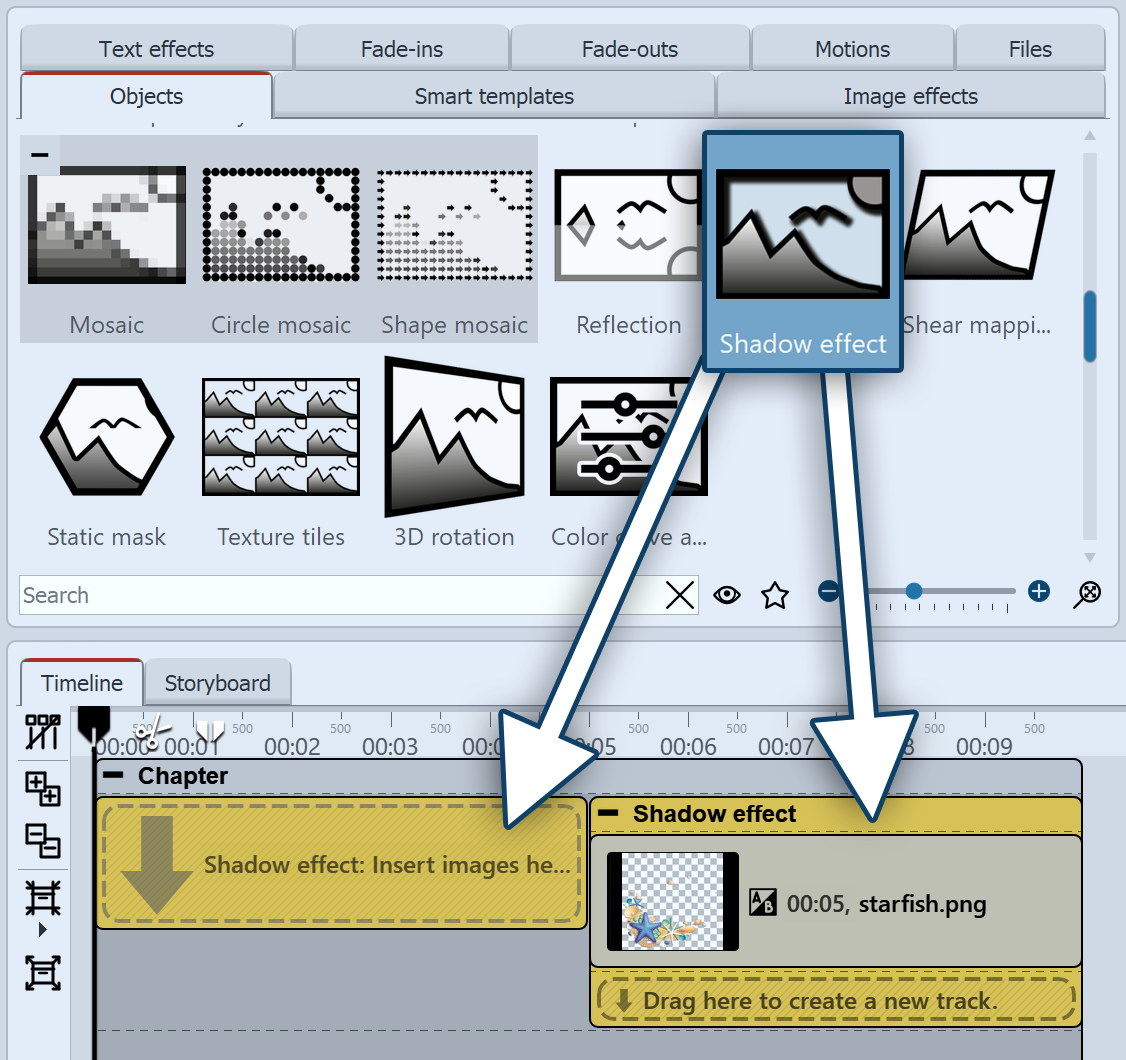
Task: Click the zoom-to-fit magnifier icon
Action: tap(1090, 593)
